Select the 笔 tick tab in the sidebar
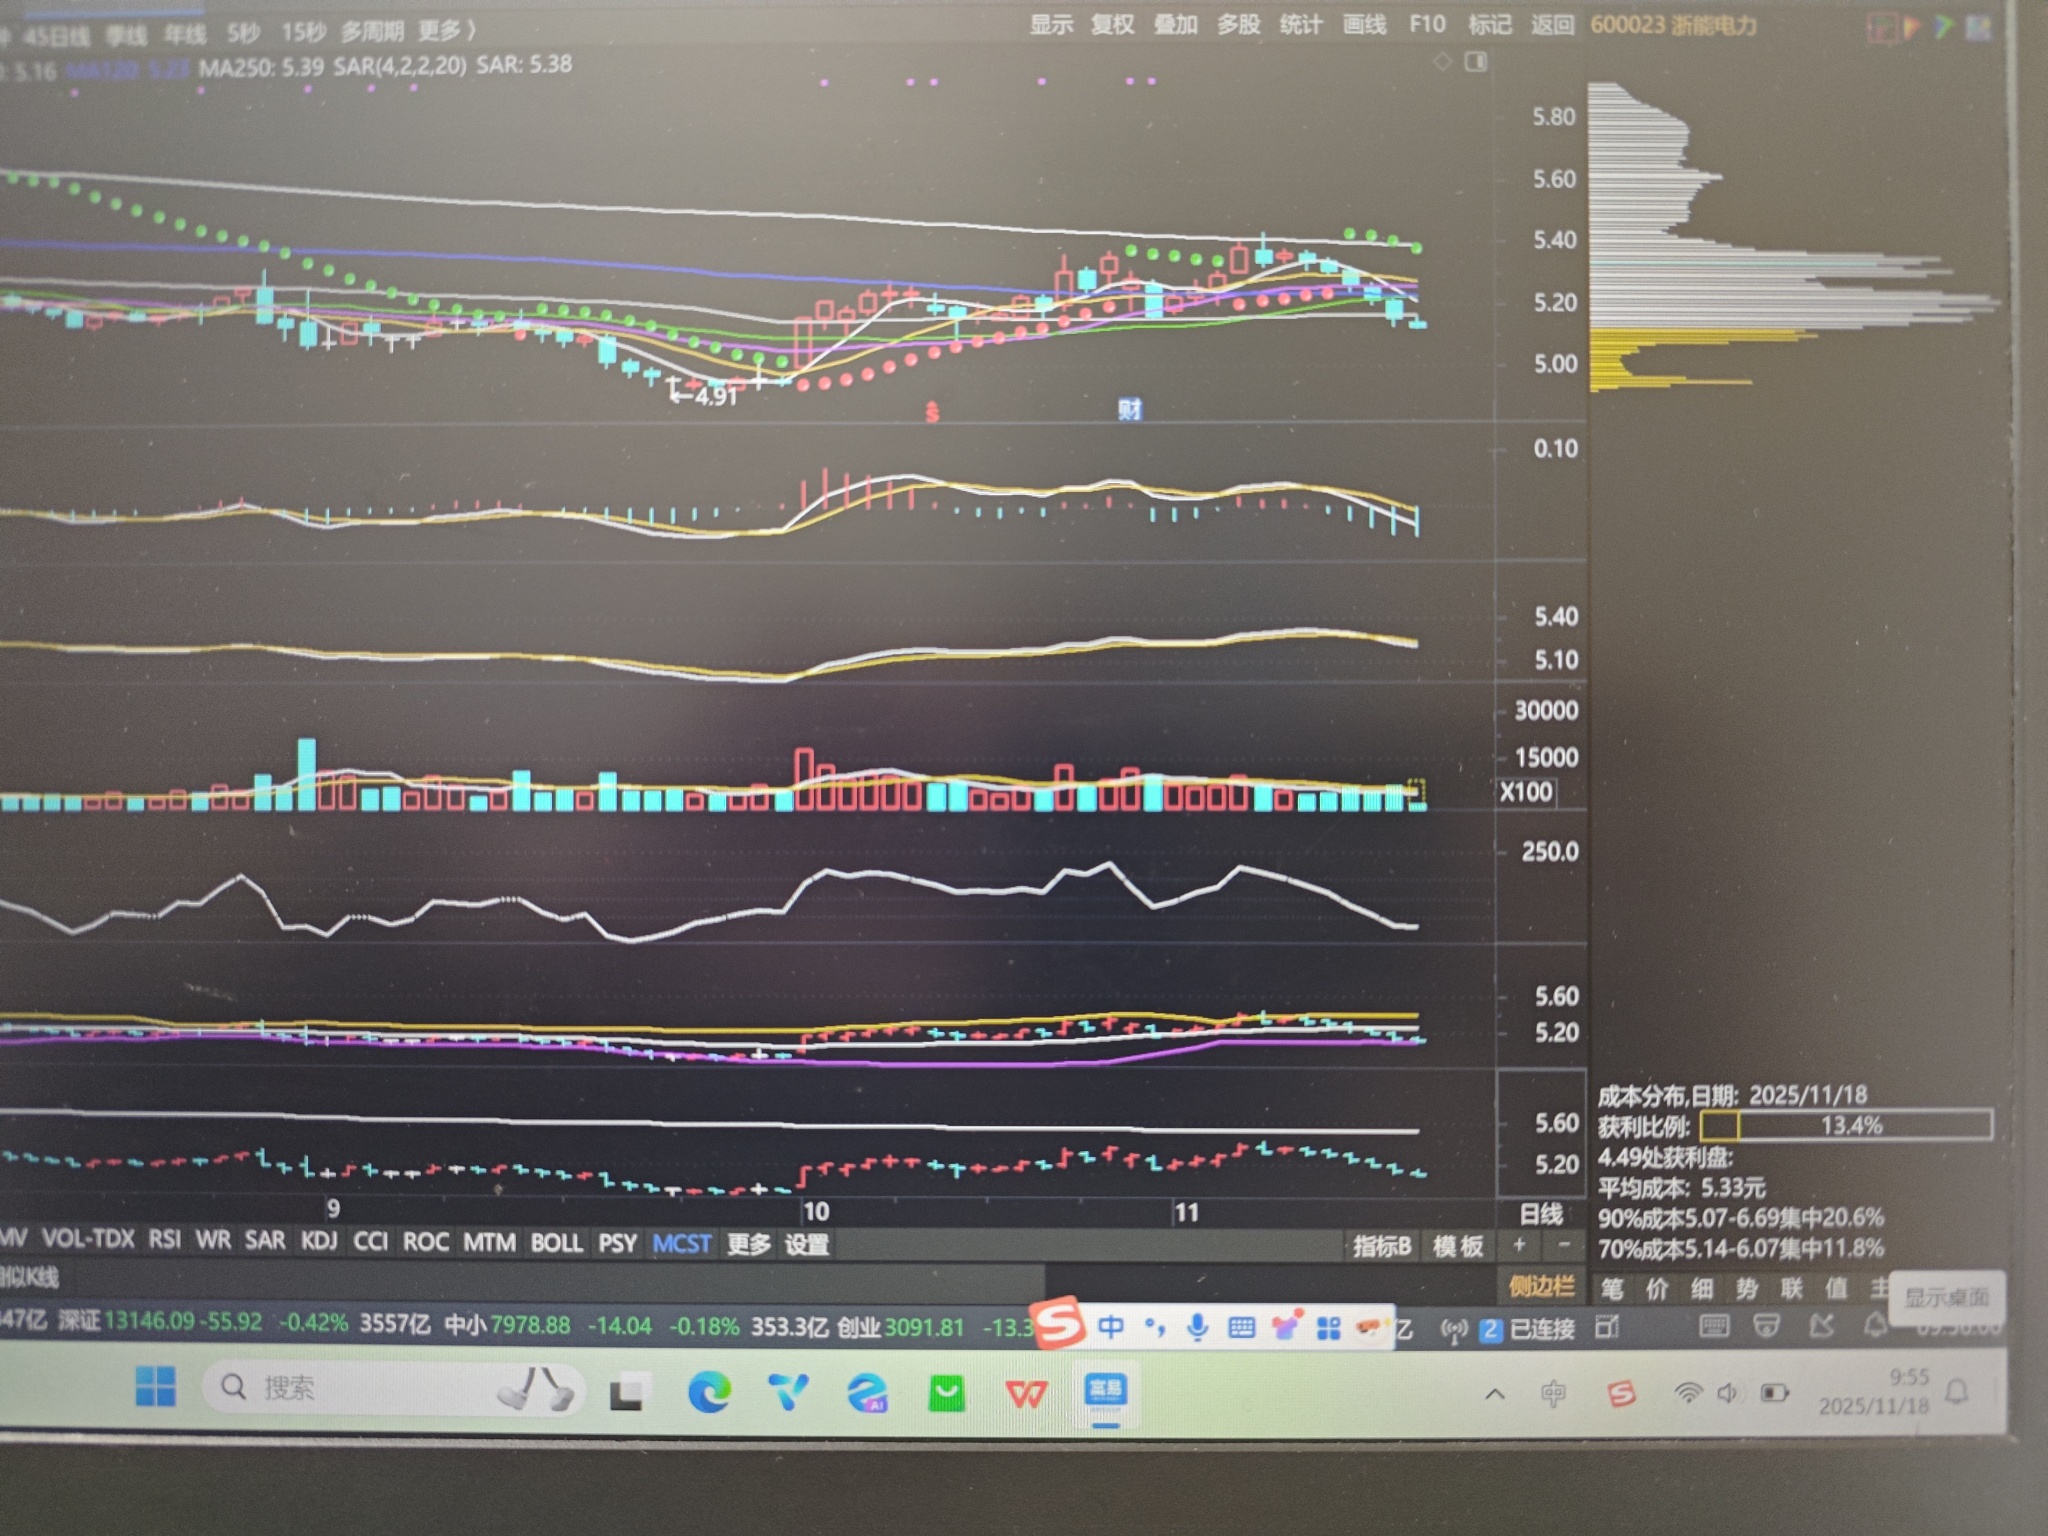Image resolution: width=2048 pixels, height=1536 pixels. (1612, 1288)
